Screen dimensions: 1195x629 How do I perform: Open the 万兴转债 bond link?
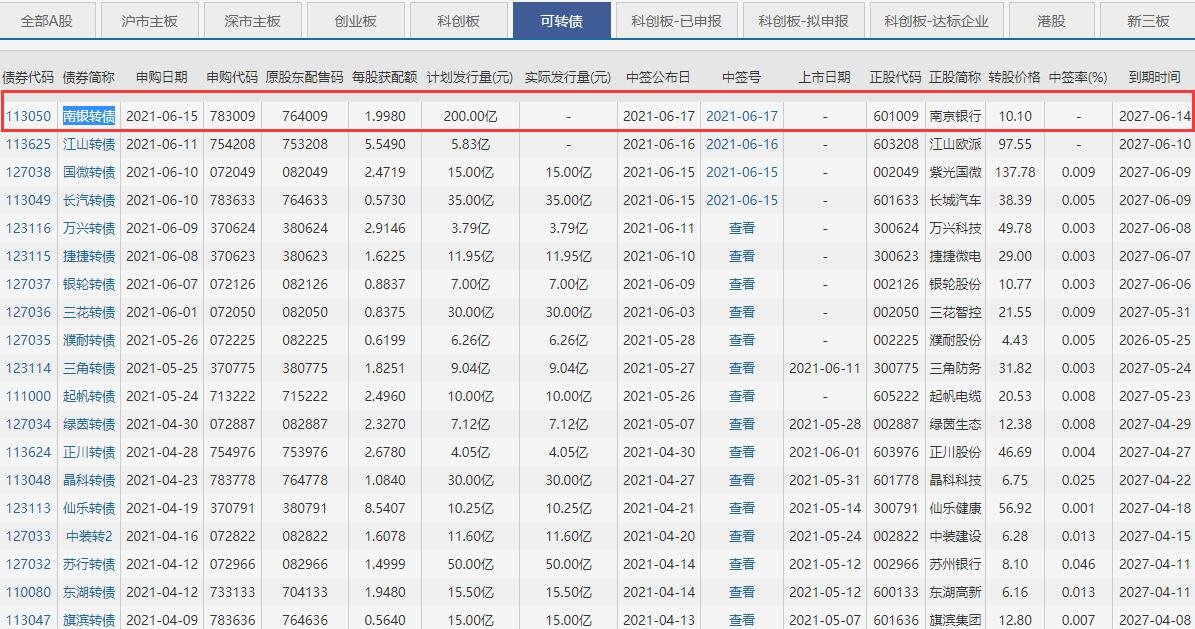click(x=89, y=229)
